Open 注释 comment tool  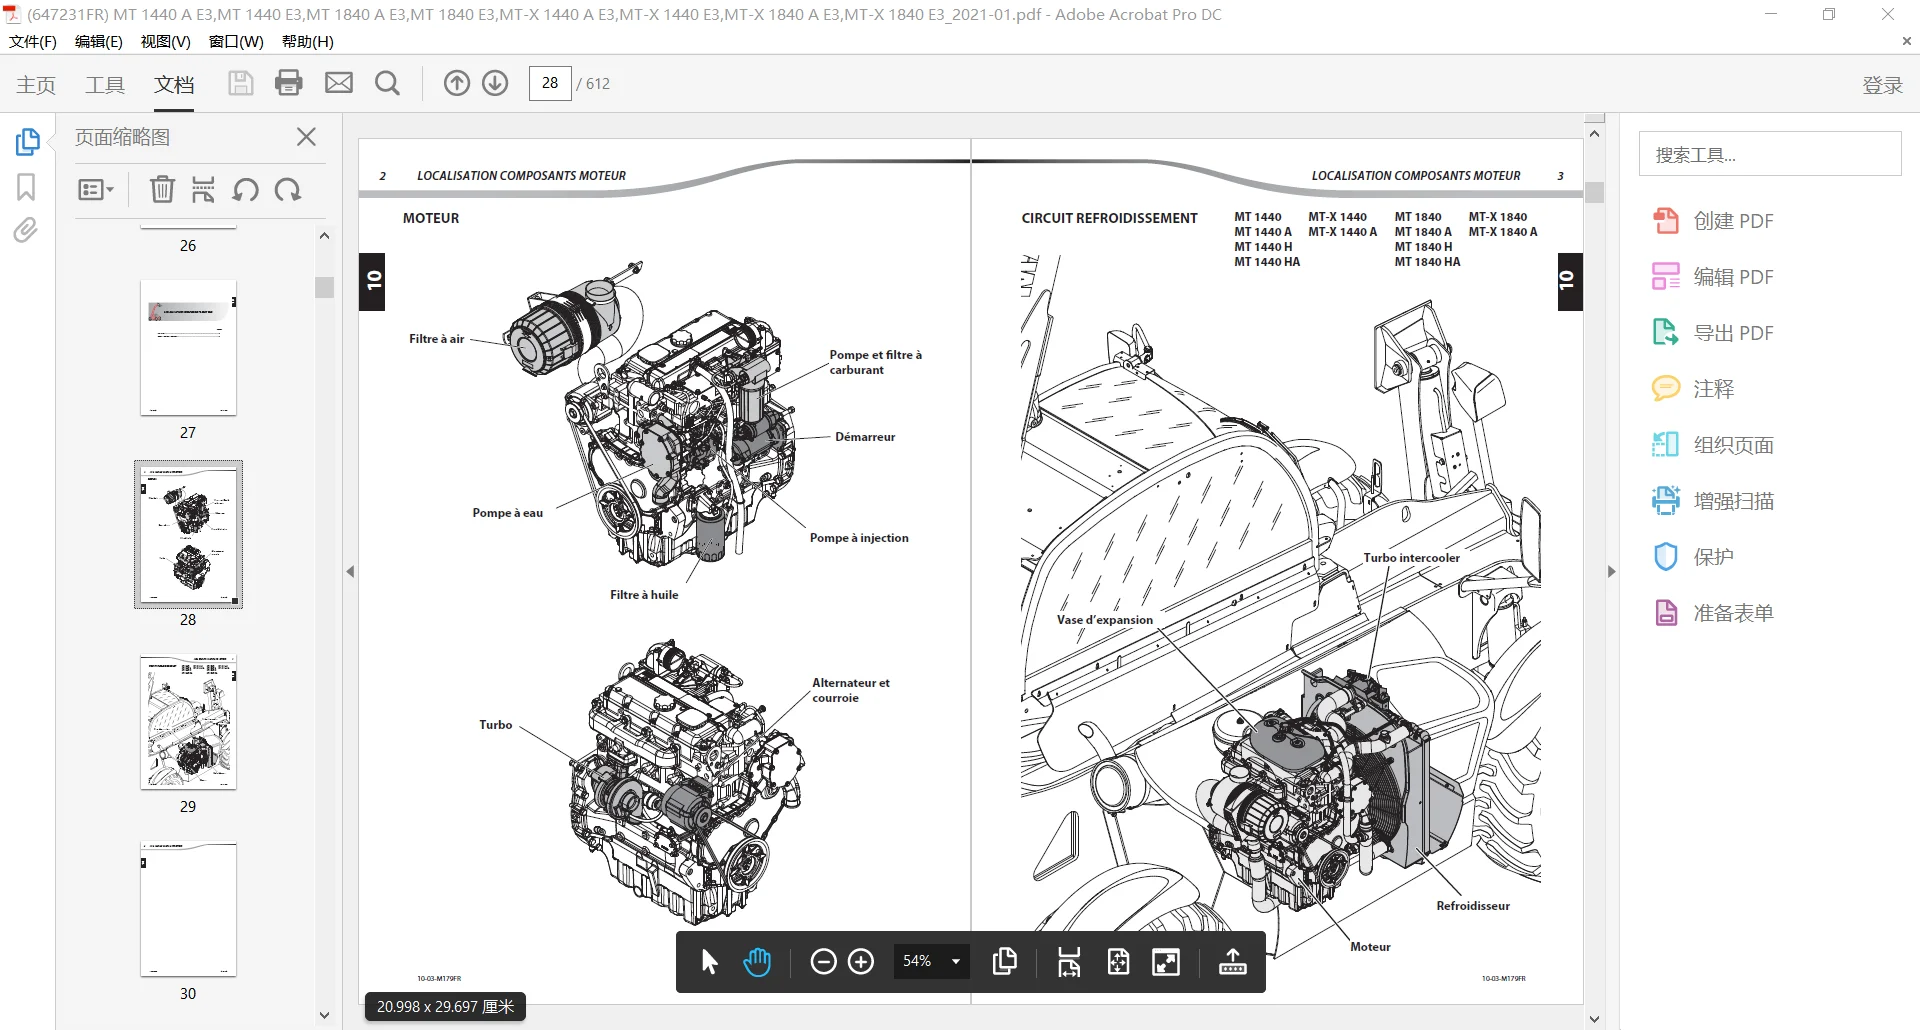[x=1693, y=389]
